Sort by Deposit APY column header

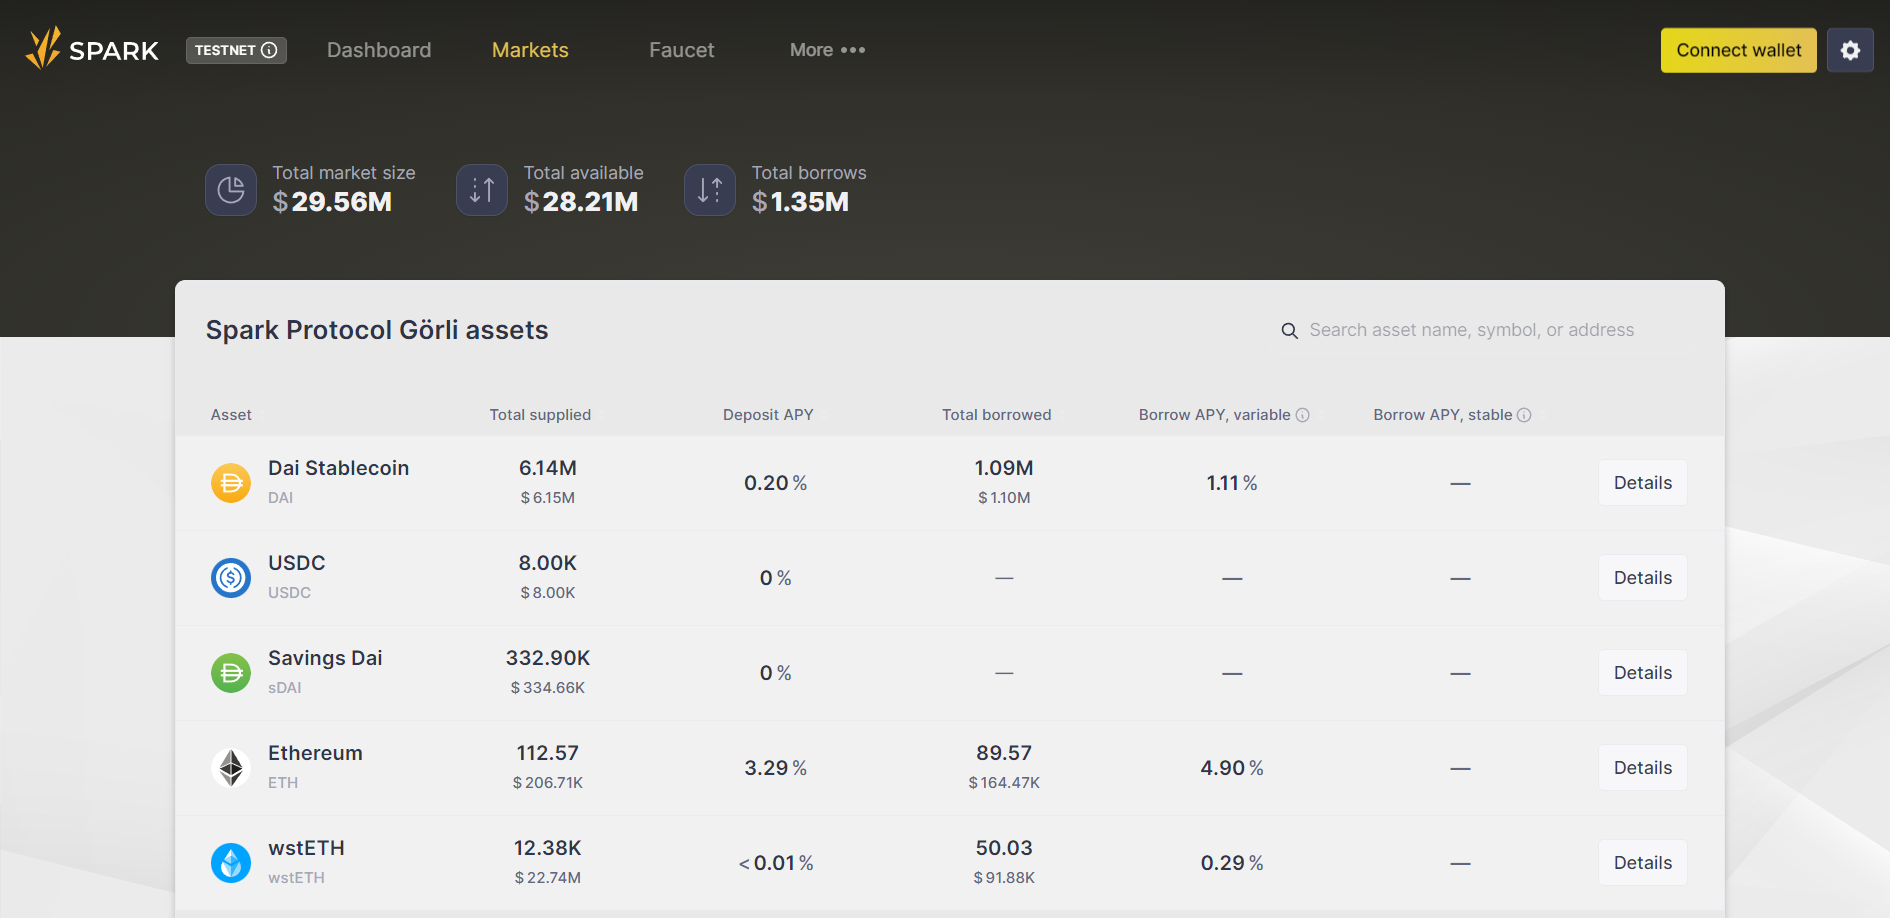pos(768,415)
